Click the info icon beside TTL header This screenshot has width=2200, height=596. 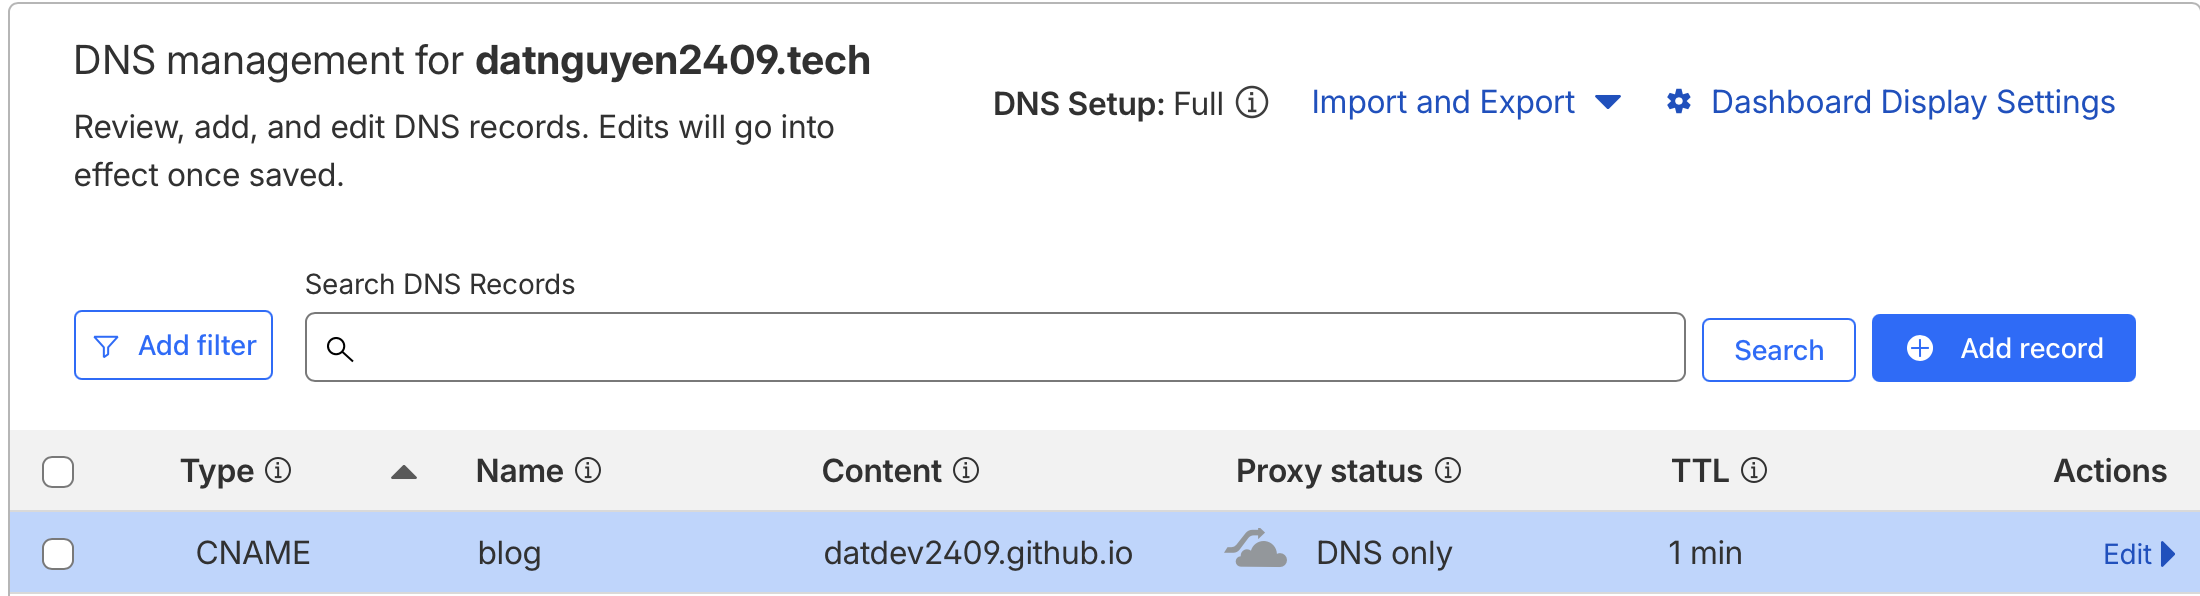[x=1754, y=470]
